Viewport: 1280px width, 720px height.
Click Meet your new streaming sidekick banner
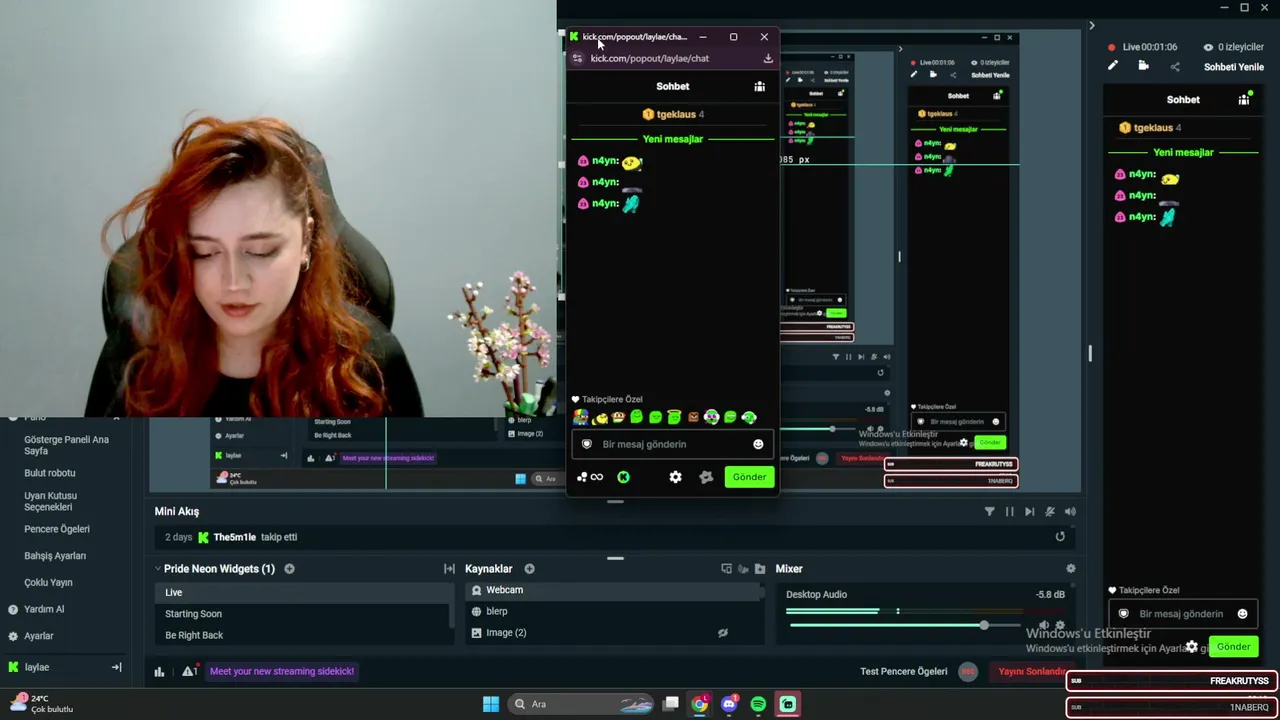tap(282, 671)
